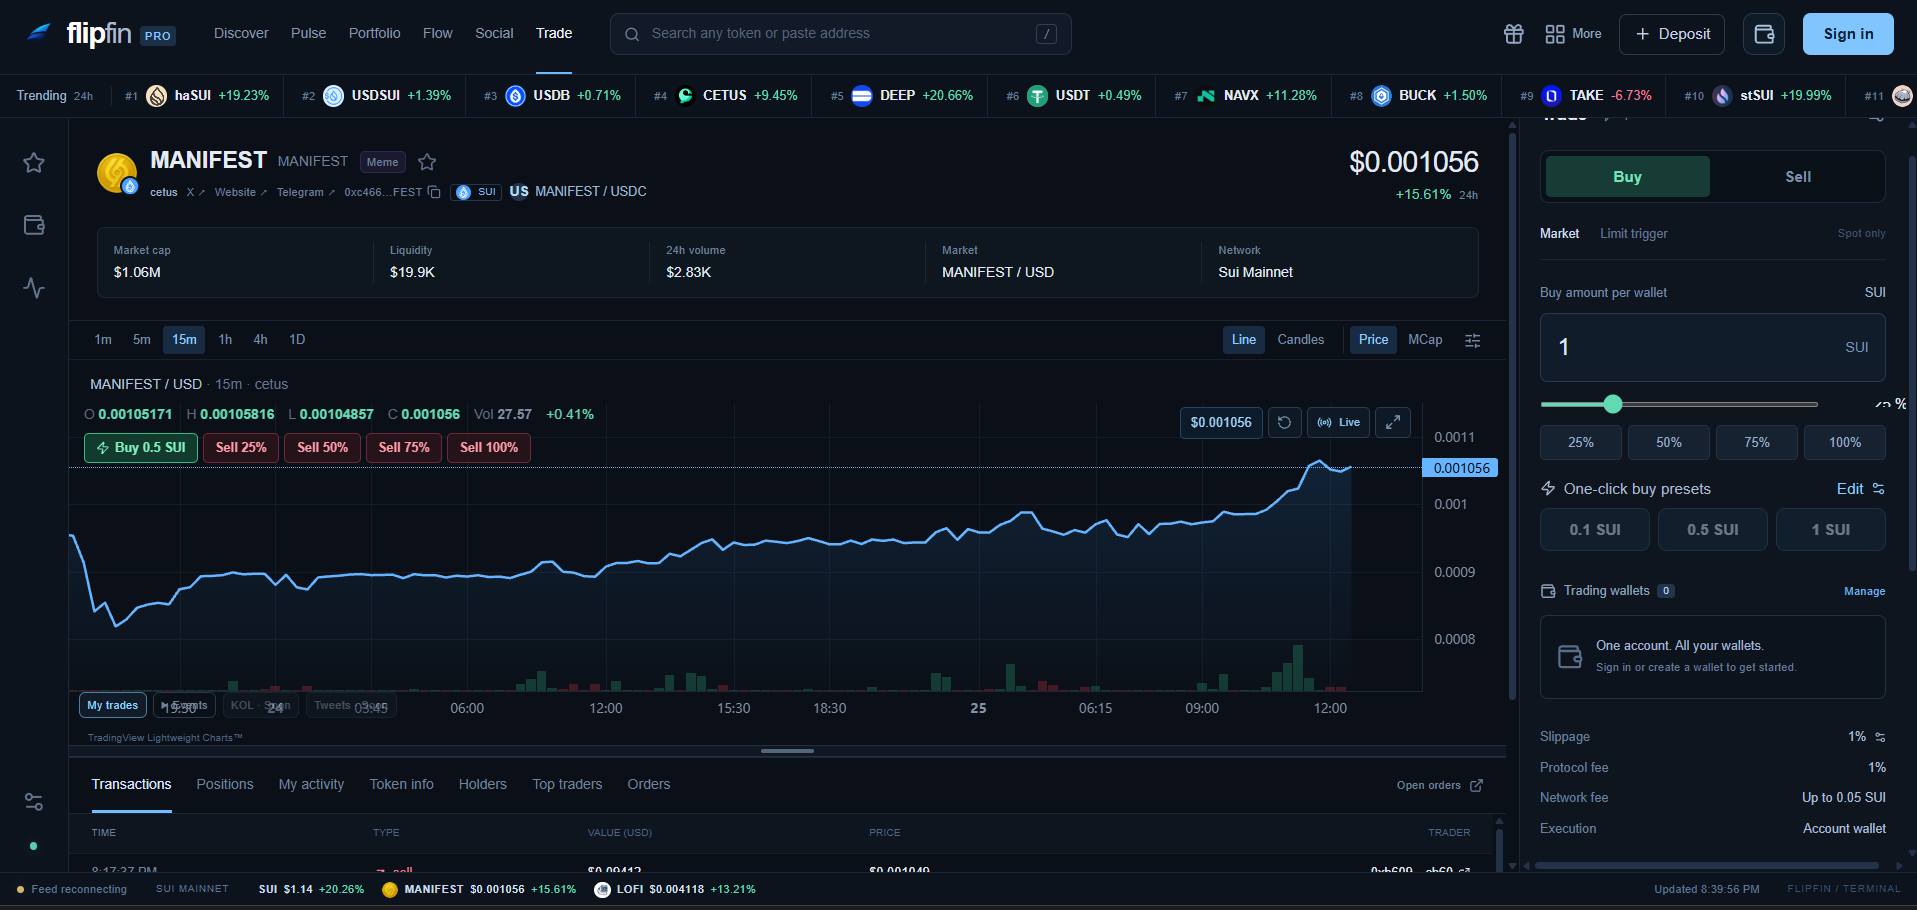Switch chart to Candles mode
1917x910 pixels.
1301,340
